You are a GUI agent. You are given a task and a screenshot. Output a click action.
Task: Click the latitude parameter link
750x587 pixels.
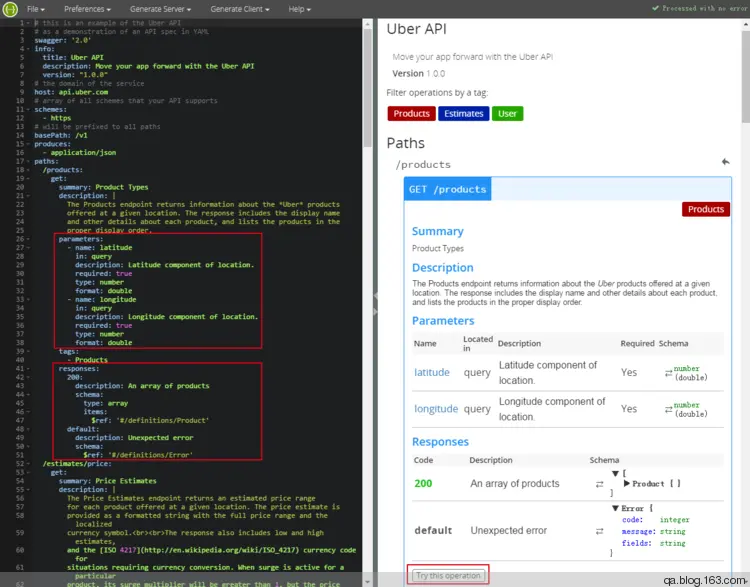pyautogui.click(x=431, y=372)
